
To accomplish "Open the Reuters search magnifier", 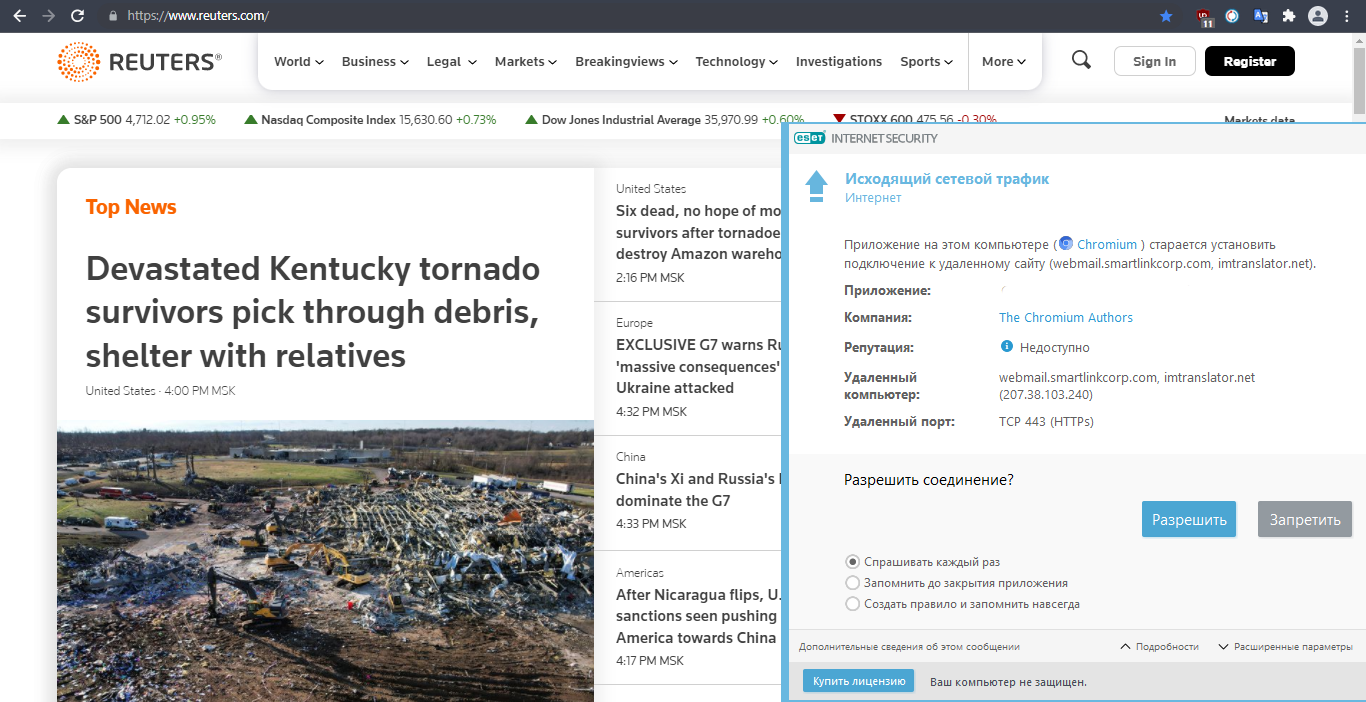I will click(x=1081, y=60).
